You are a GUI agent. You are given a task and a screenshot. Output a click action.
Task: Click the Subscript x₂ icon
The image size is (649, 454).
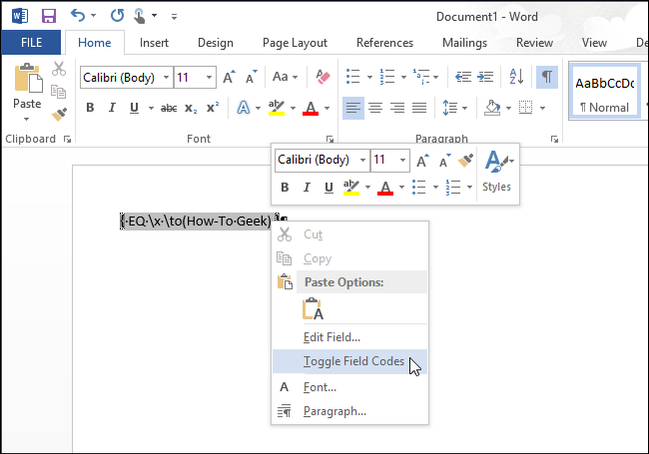[191, 108]
